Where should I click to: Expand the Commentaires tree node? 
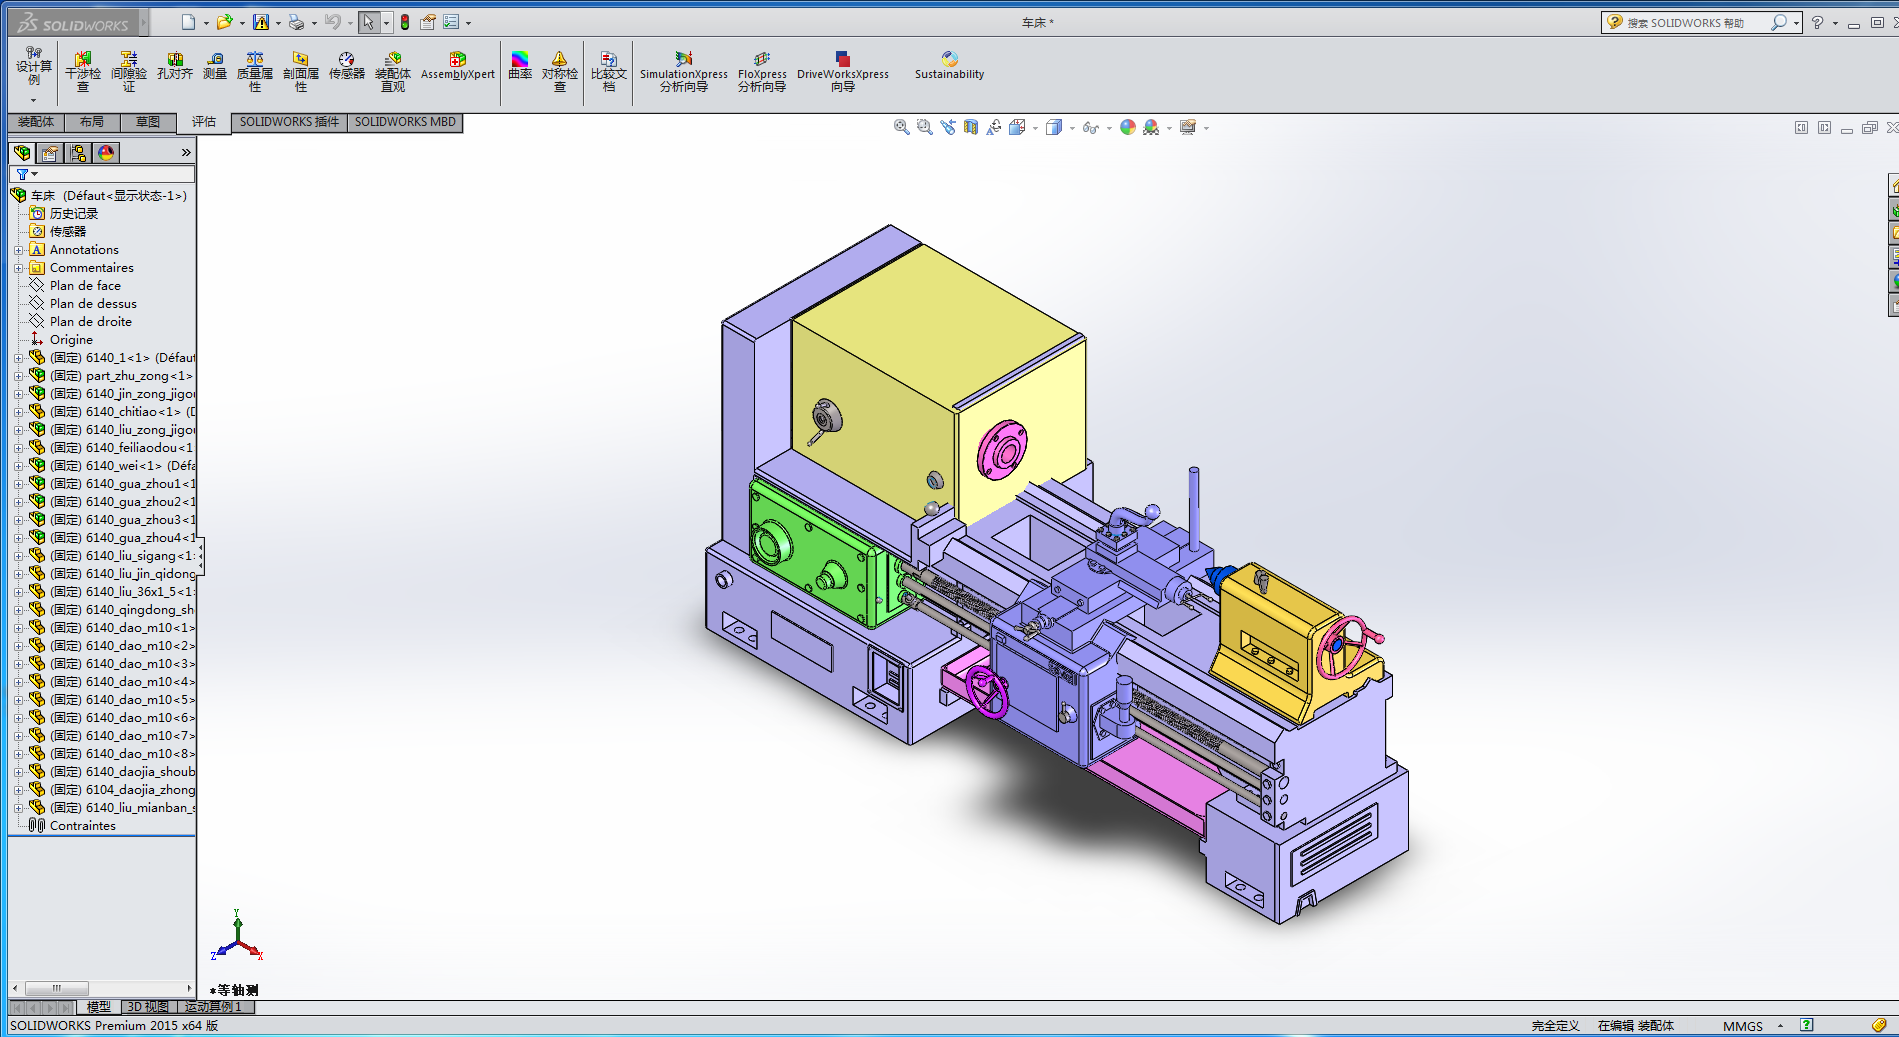[x=18, y=268]
